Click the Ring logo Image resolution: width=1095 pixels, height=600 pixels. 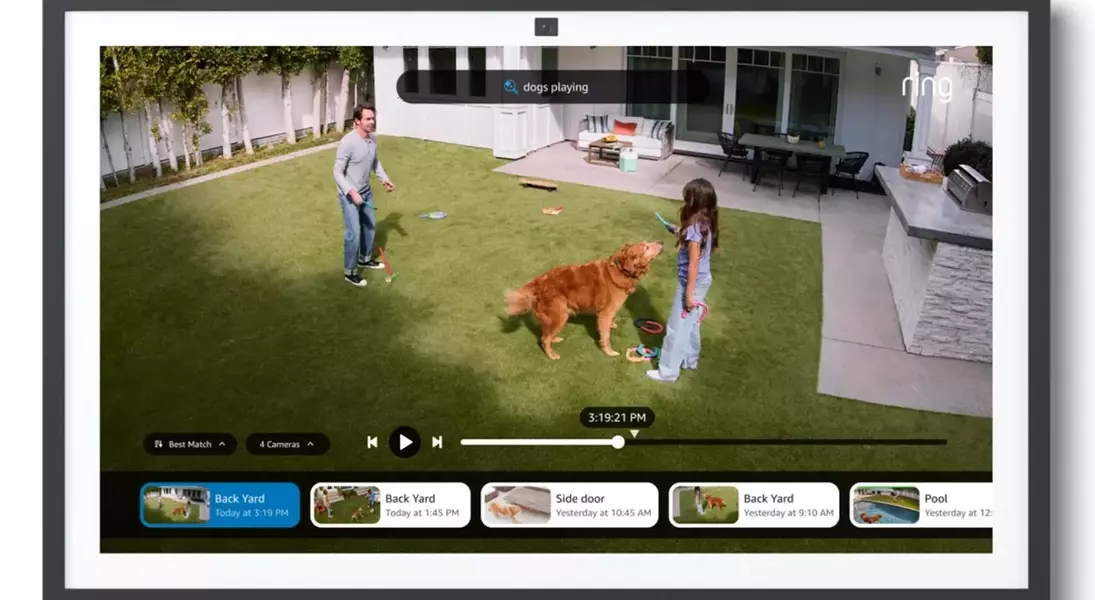click(927, 86)
